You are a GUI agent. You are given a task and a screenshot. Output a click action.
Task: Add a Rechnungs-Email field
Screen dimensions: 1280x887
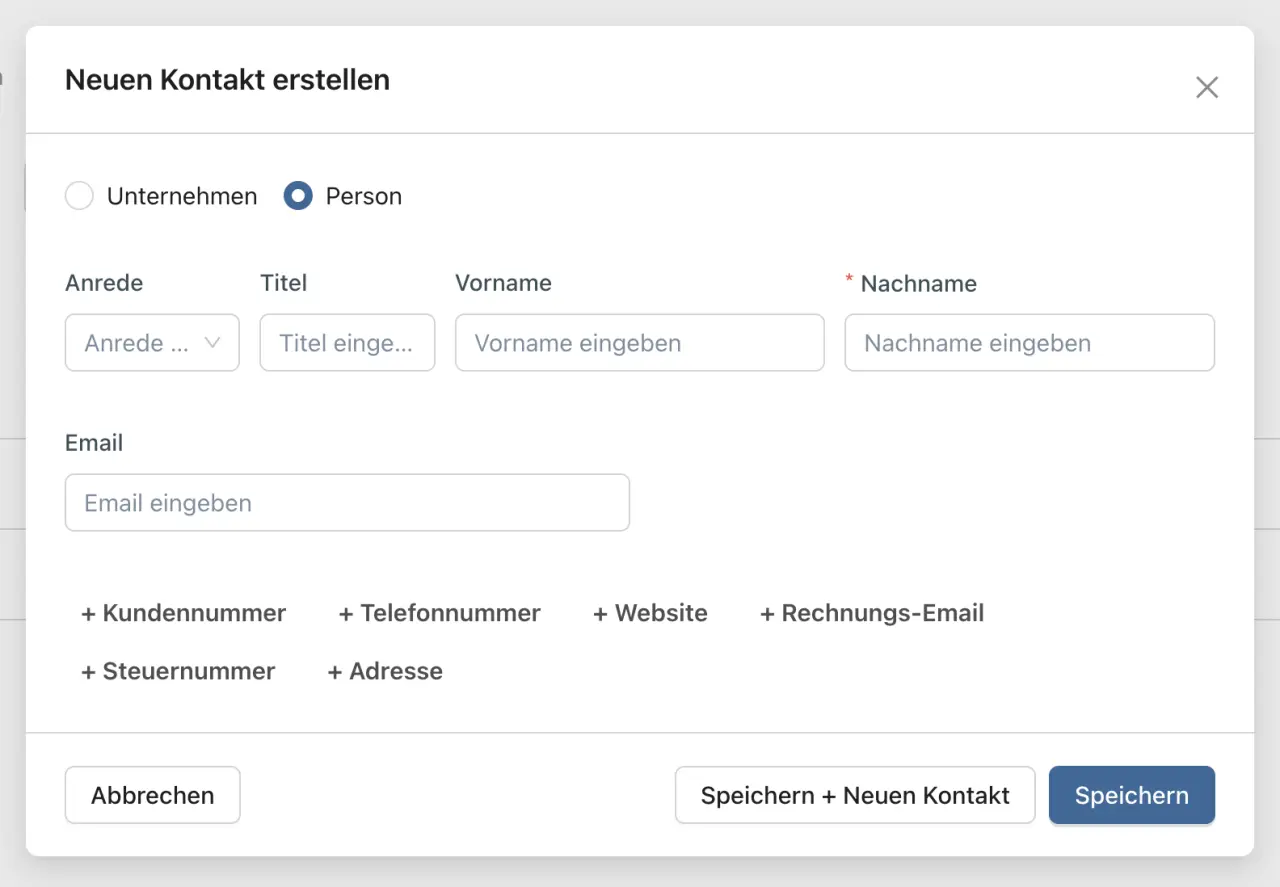pyautogui.click(x=872, y=613)
